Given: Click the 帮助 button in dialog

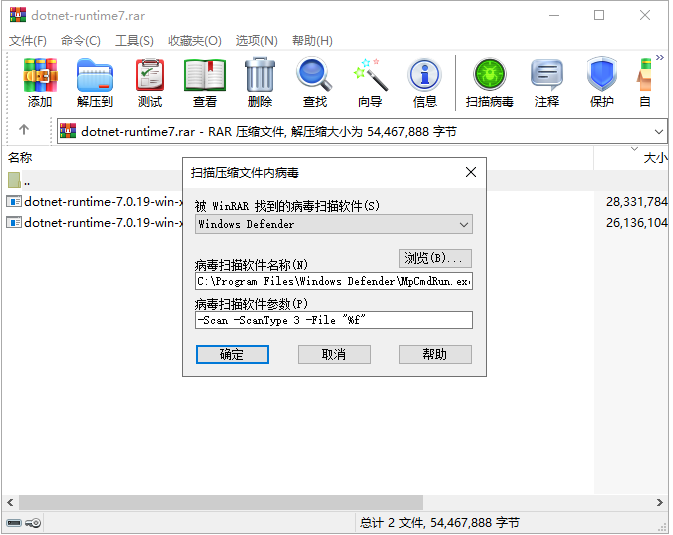Looking at the screenshot, I should [x=435, y=354].
